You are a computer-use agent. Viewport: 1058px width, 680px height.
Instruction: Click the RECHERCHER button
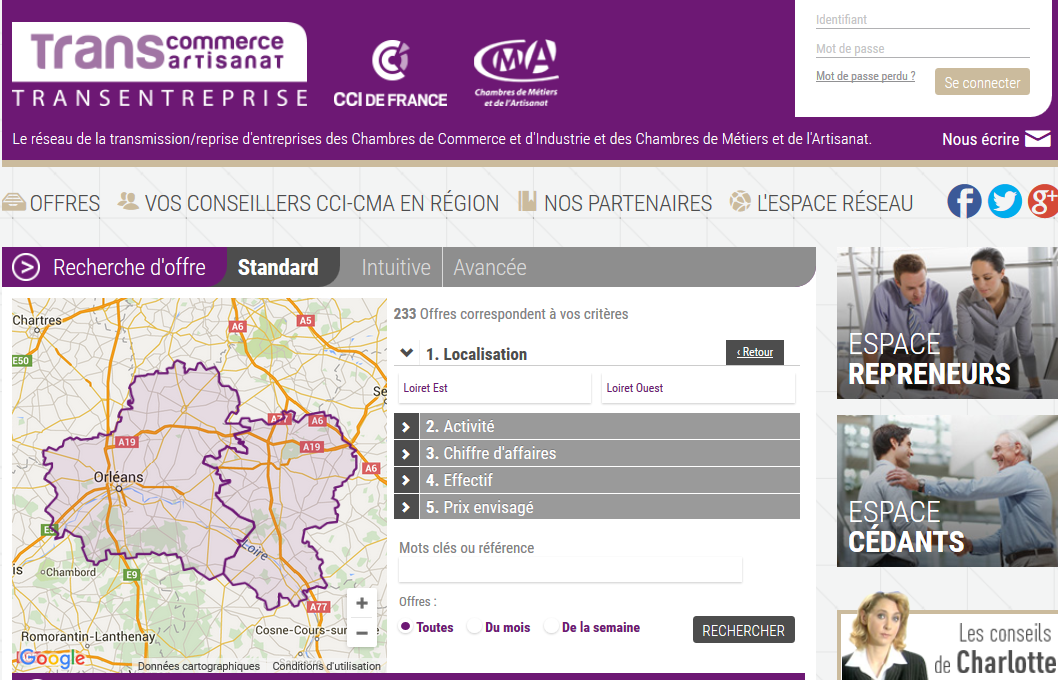click(x=744, y=630)
